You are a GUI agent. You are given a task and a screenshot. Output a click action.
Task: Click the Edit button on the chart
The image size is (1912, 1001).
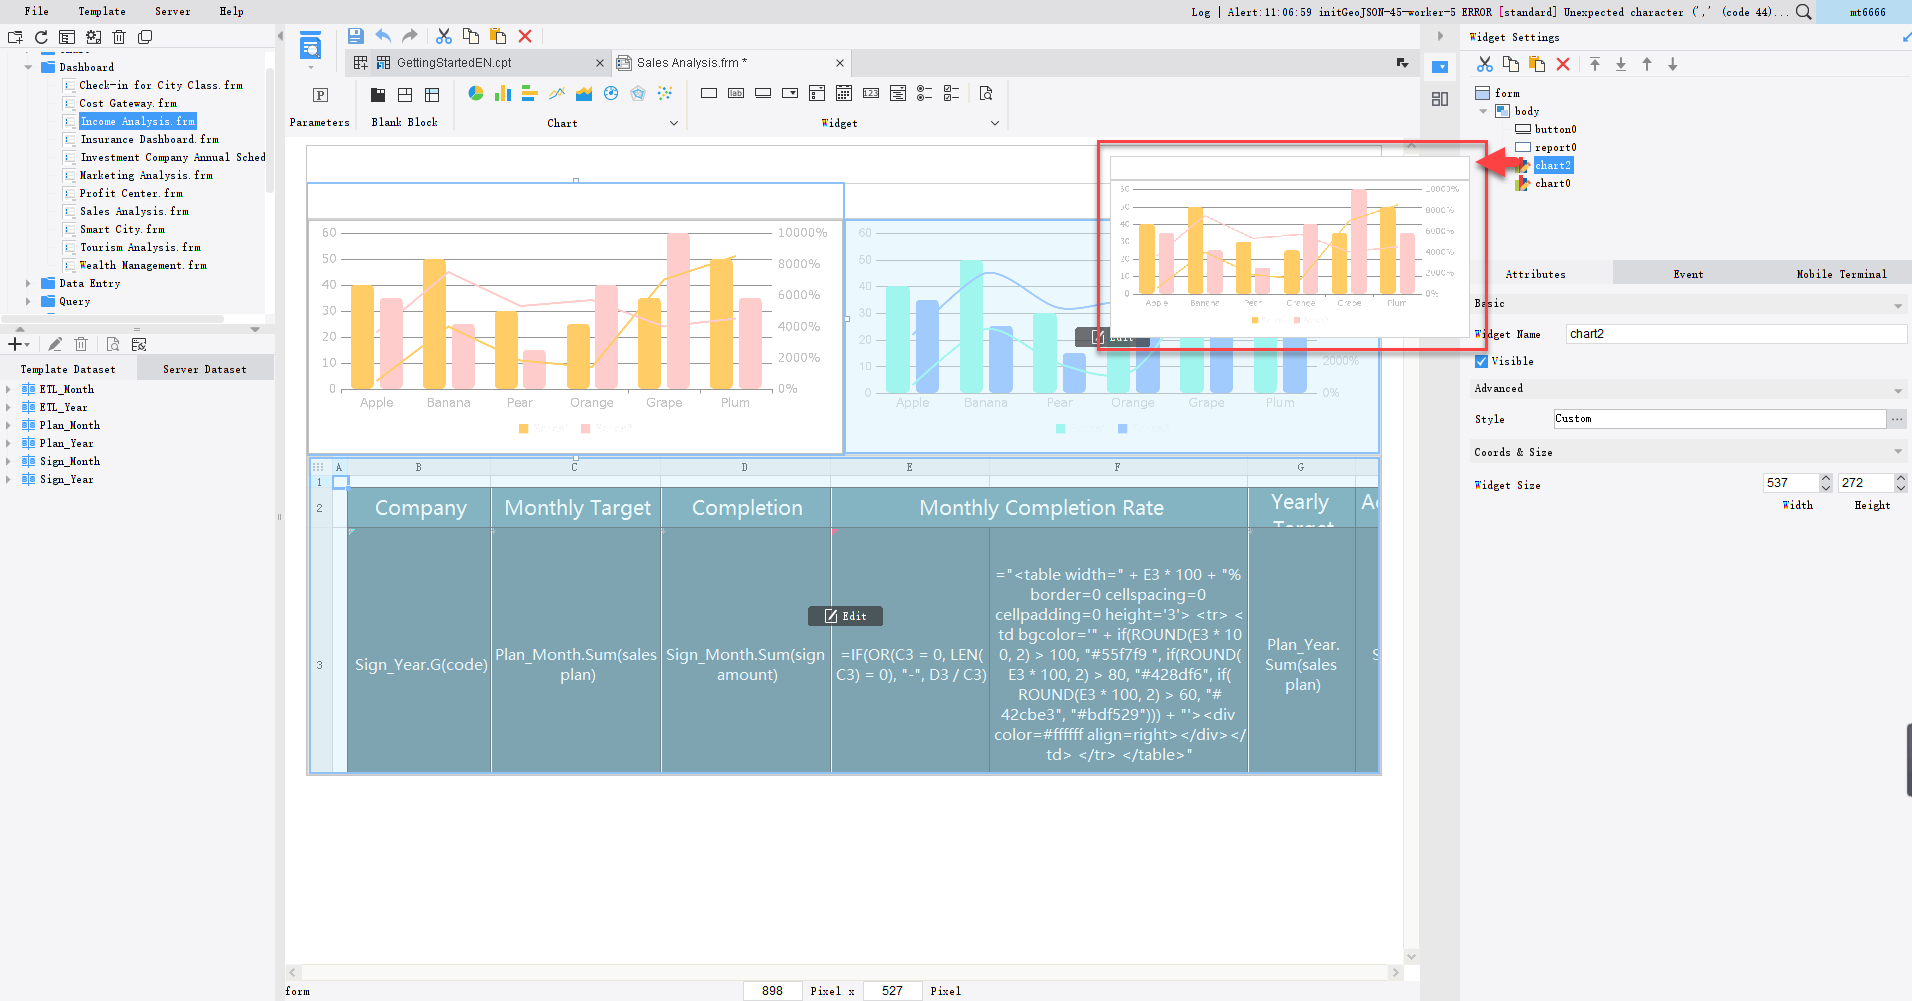1112,337
